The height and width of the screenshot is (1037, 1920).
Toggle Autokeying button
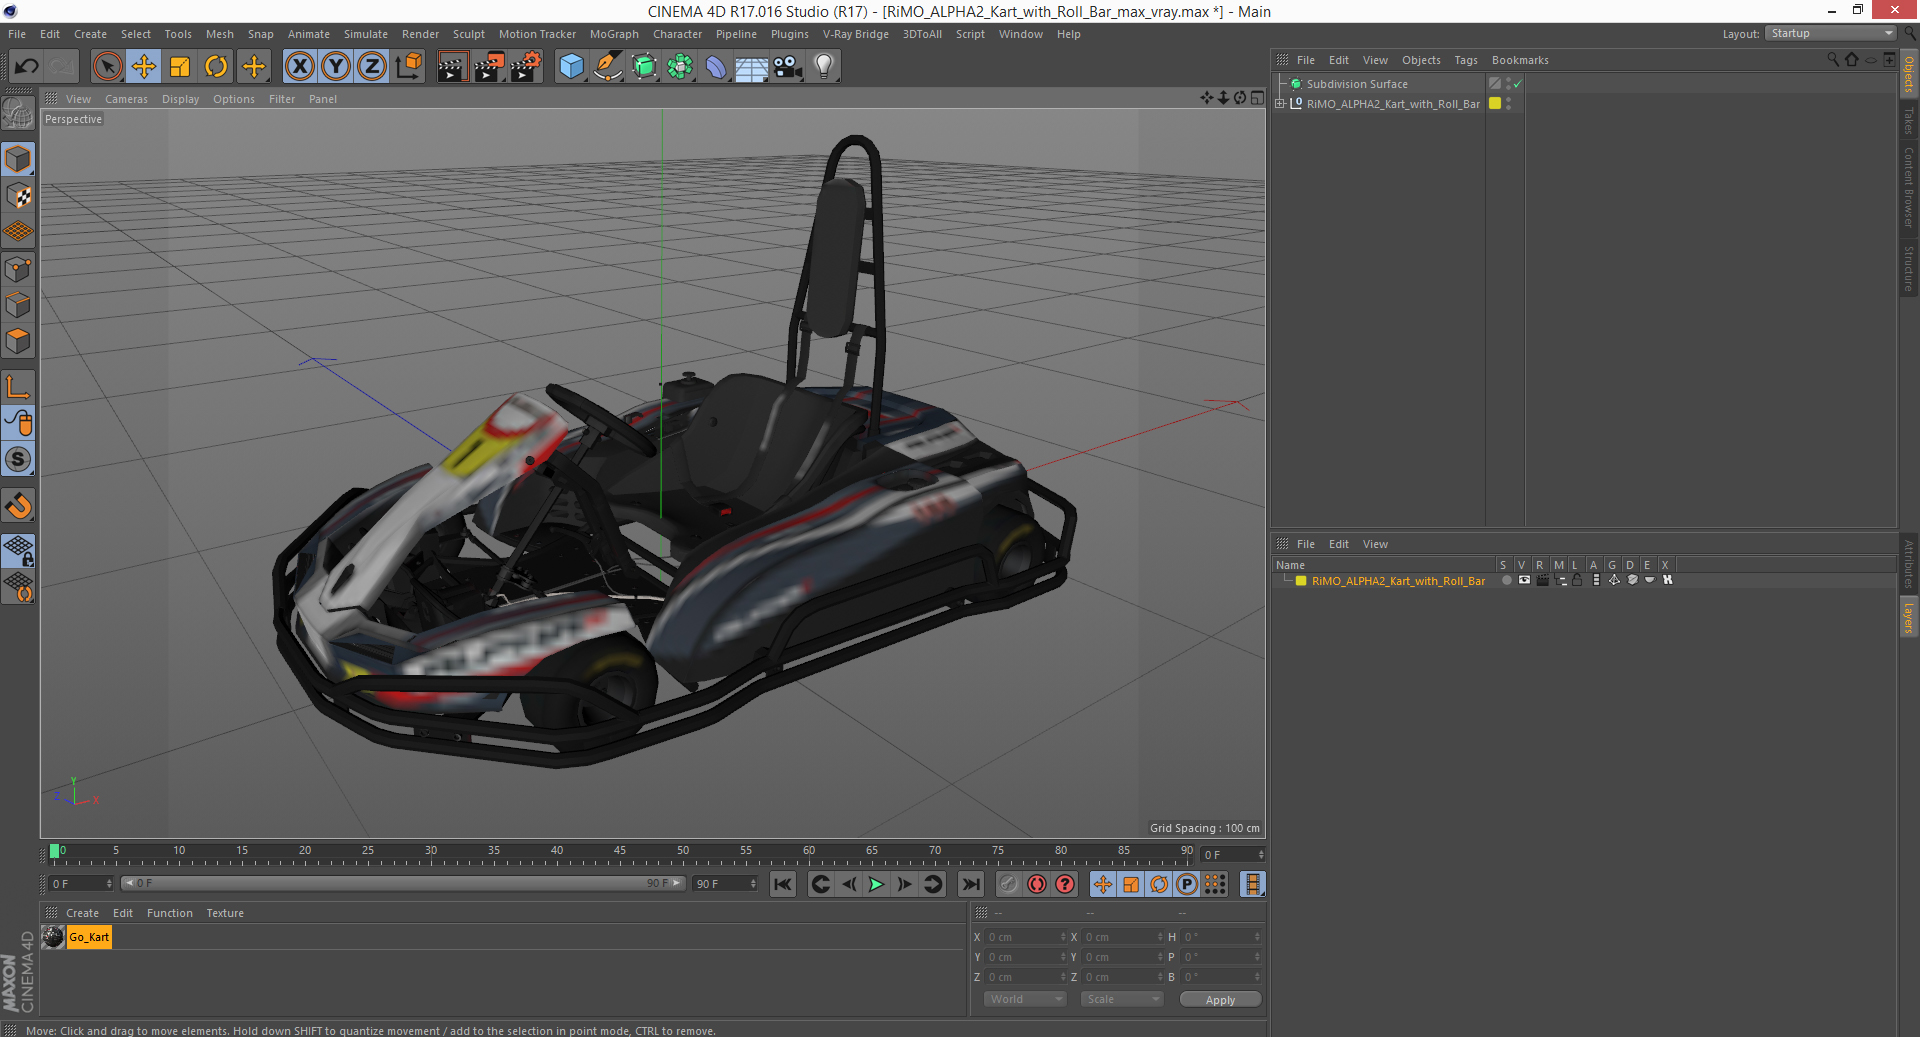[1037, 884]
